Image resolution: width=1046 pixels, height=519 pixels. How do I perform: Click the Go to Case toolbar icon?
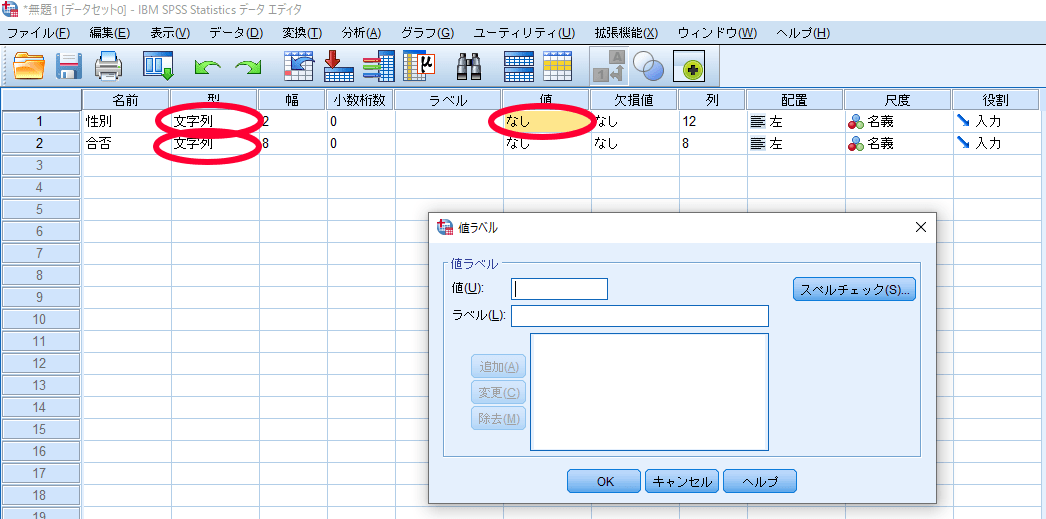tap(298, 66)
